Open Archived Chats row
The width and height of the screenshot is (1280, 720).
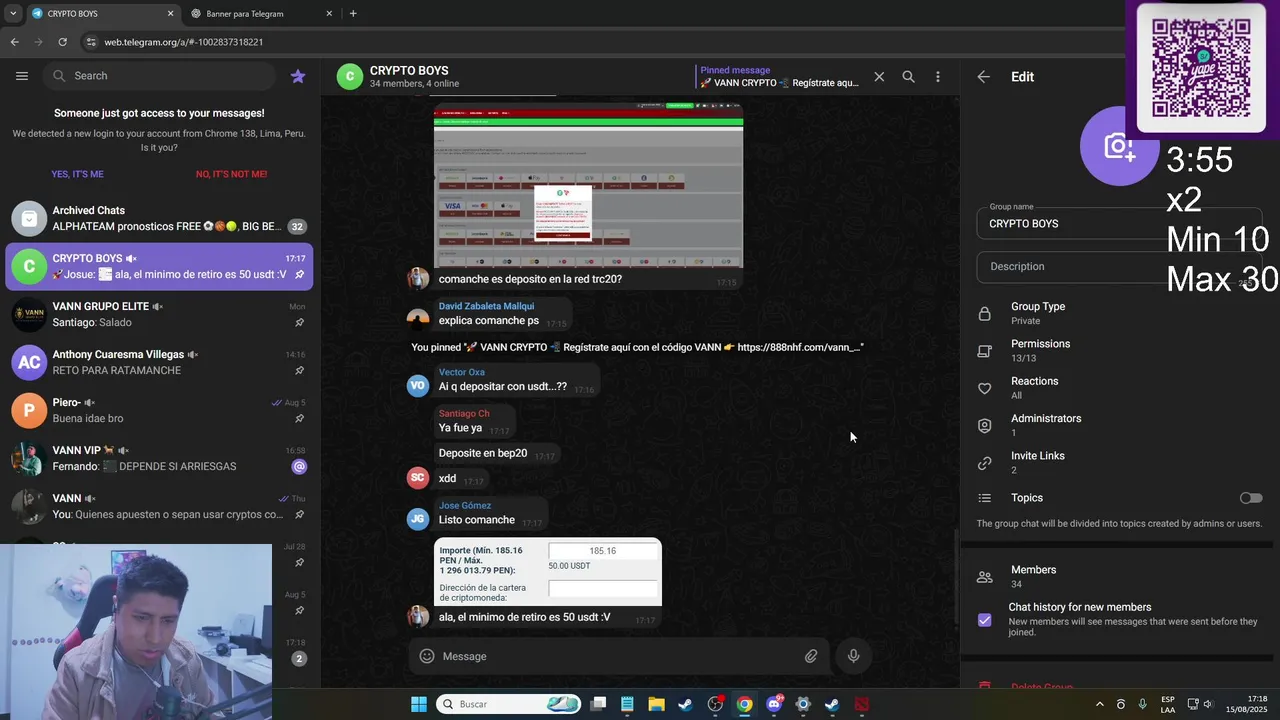[x=160, y=218]
